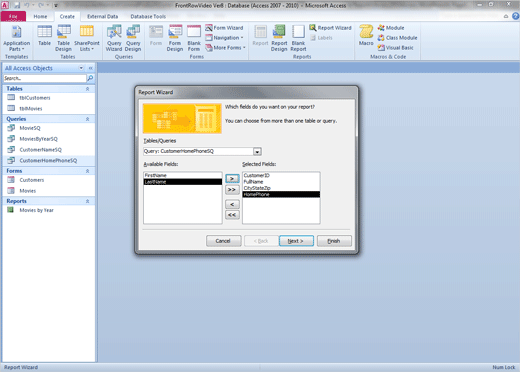Screen dimensions: 520x372
Task: Collapse the Forms group
Action: 87,171
